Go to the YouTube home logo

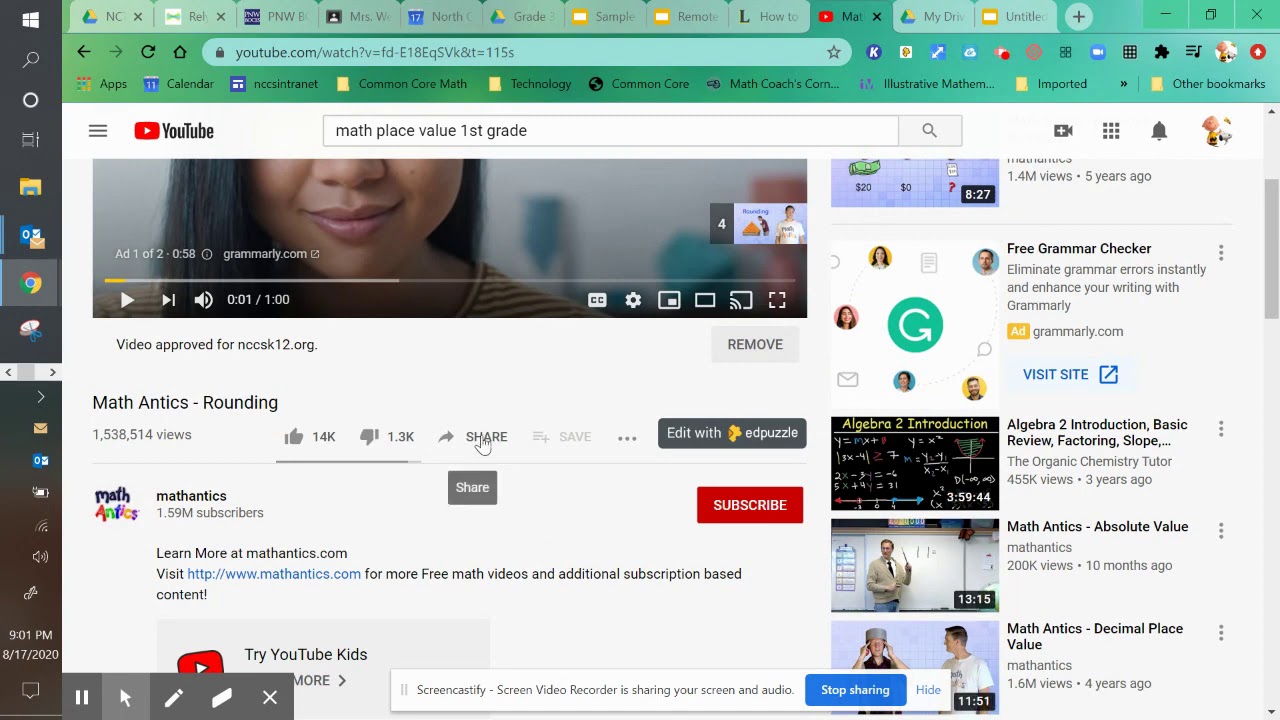click(x=174, y=131)
